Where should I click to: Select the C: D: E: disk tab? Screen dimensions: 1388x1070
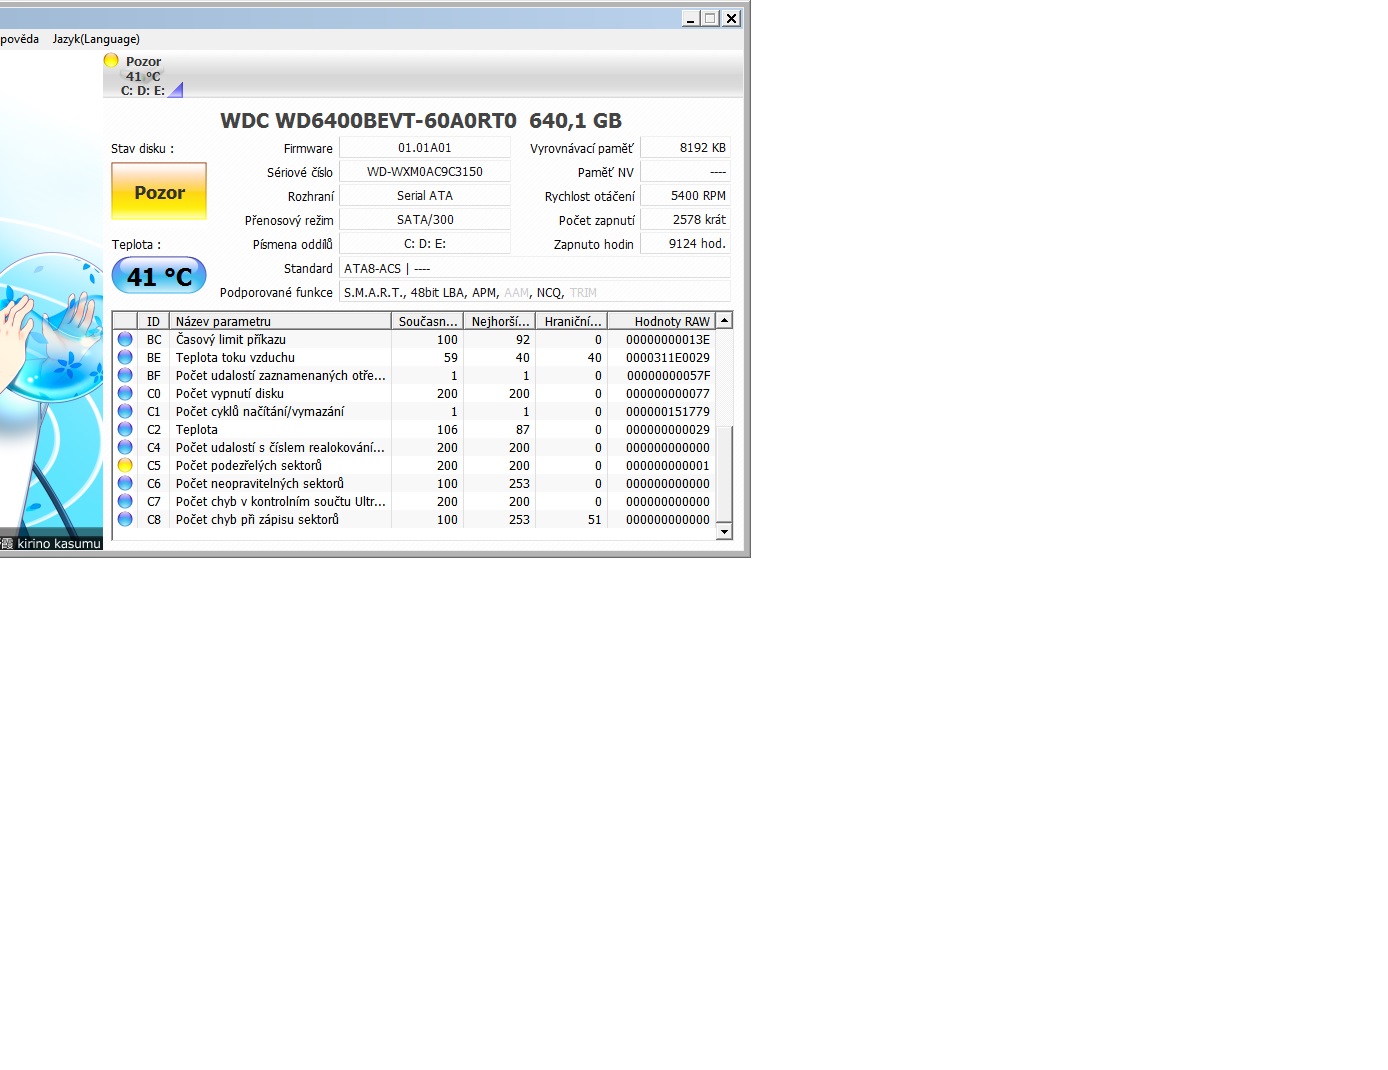pos(143,75)
